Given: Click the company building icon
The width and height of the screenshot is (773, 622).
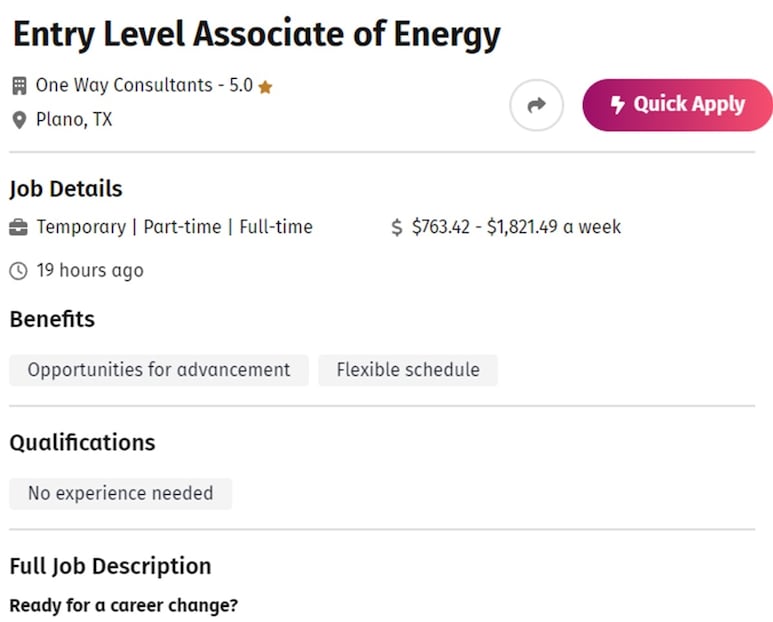Looking at the screenshot, I should click(19, 86).
